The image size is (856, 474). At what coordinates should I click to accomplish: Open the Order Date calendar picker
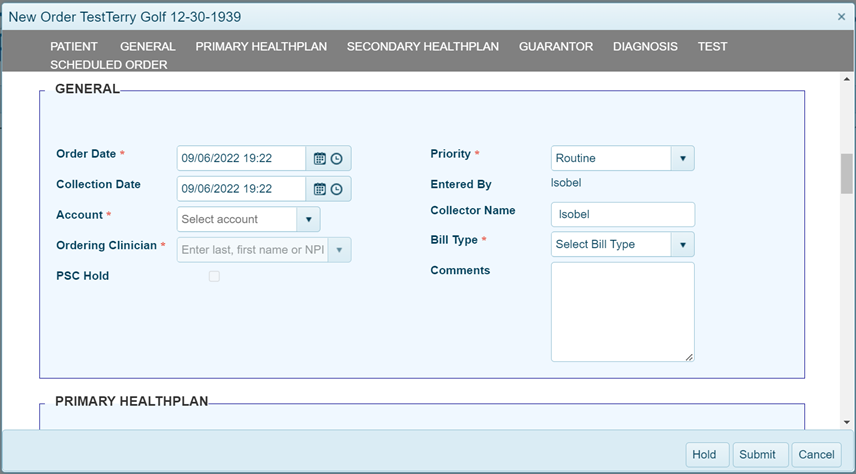tap(320, 159)
